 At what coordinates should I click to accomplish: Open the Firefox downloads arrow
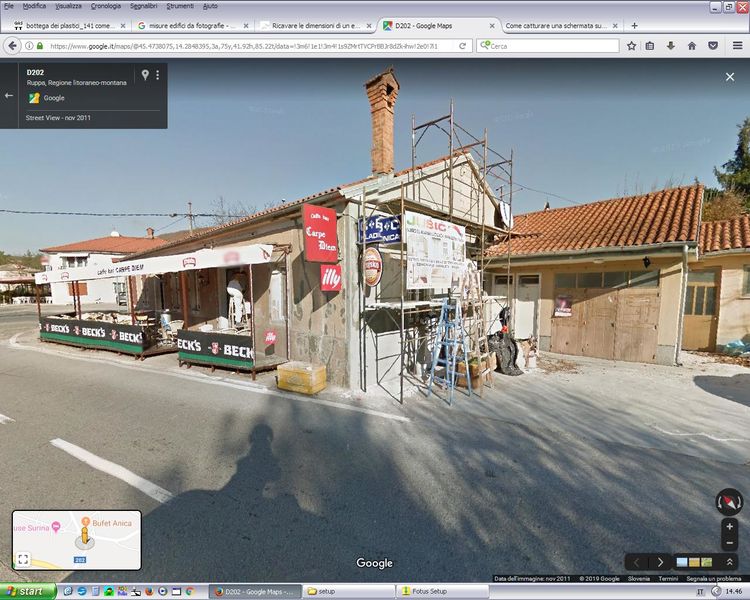tap(671, 46)
